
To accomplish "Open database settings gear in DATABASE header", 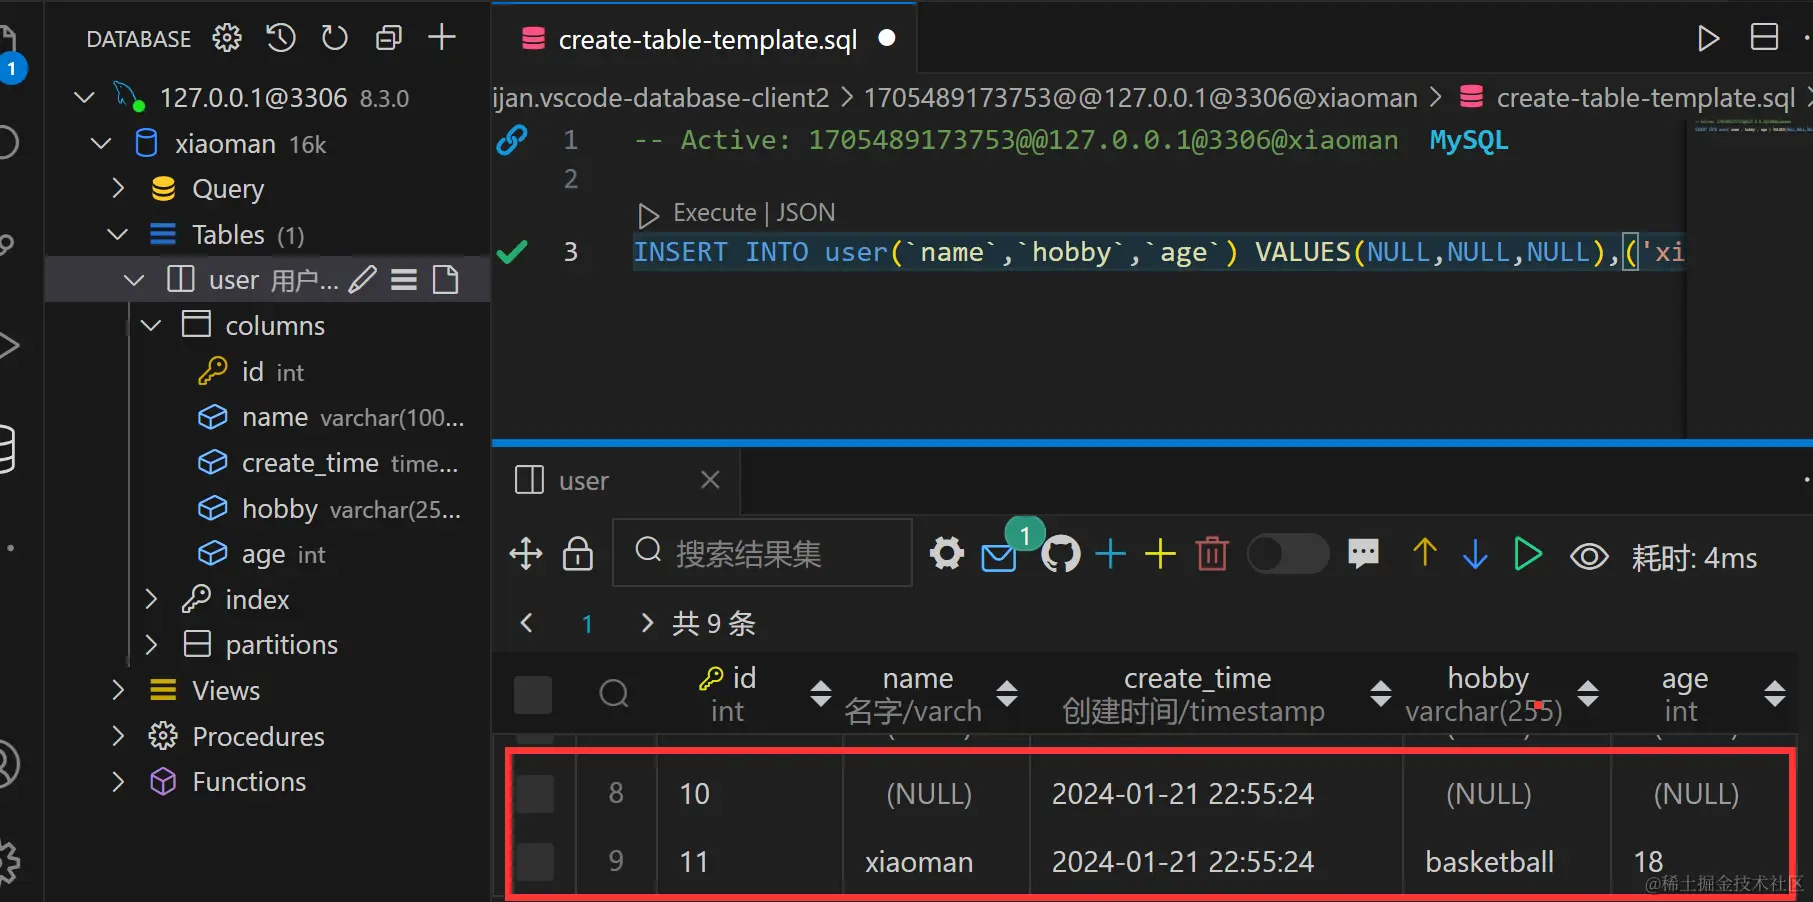I will click(227, 38).
